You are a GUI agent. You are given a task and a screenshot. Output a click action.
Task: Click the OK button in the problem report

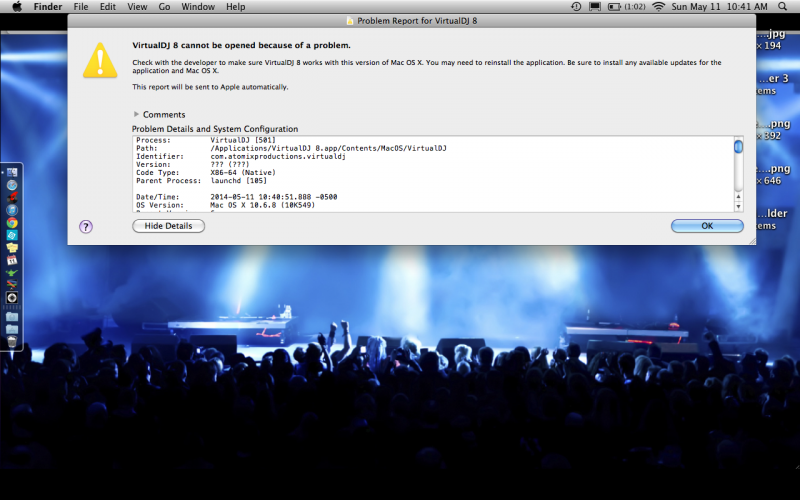click(707, 226)
